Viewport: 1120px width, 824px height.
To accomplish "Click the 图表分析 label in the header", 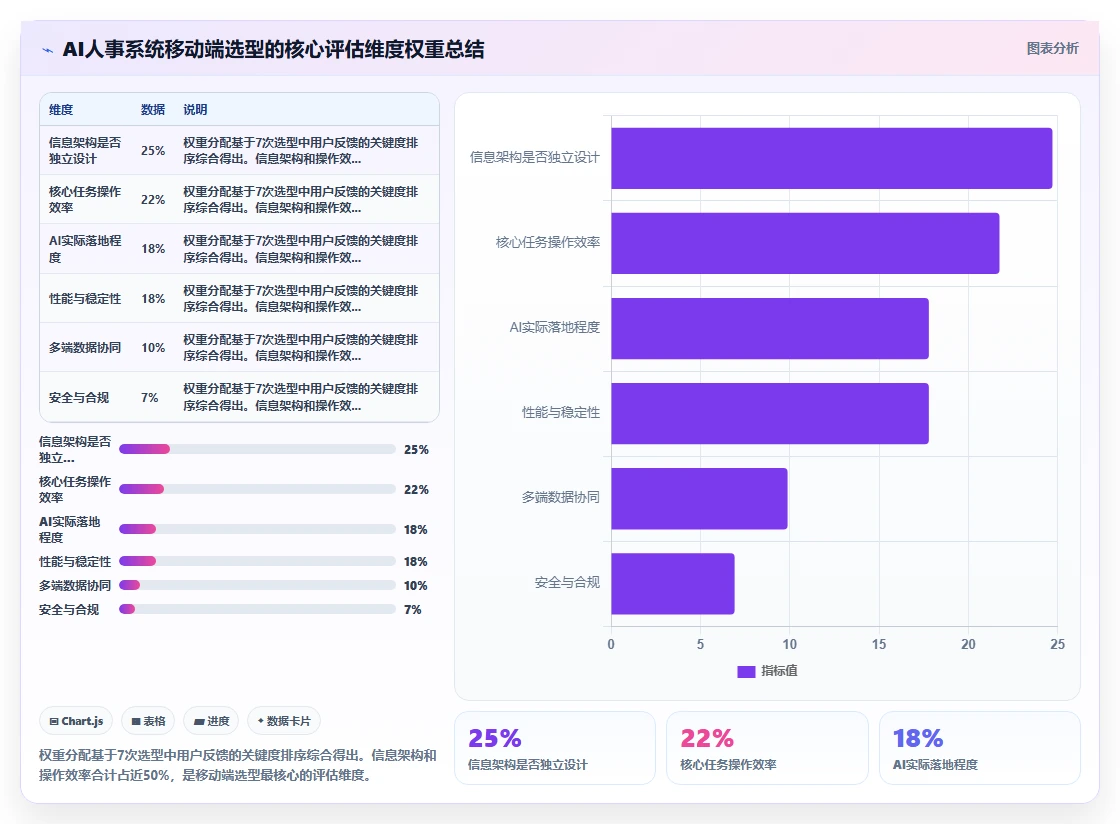I will tap(1052, 49).
